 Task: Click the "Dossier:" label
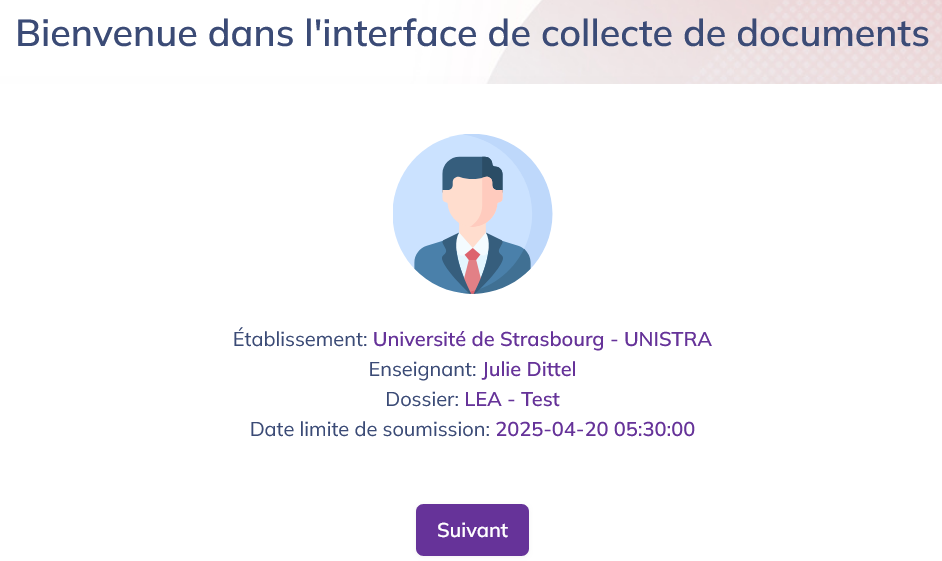[x=422, y=400]
